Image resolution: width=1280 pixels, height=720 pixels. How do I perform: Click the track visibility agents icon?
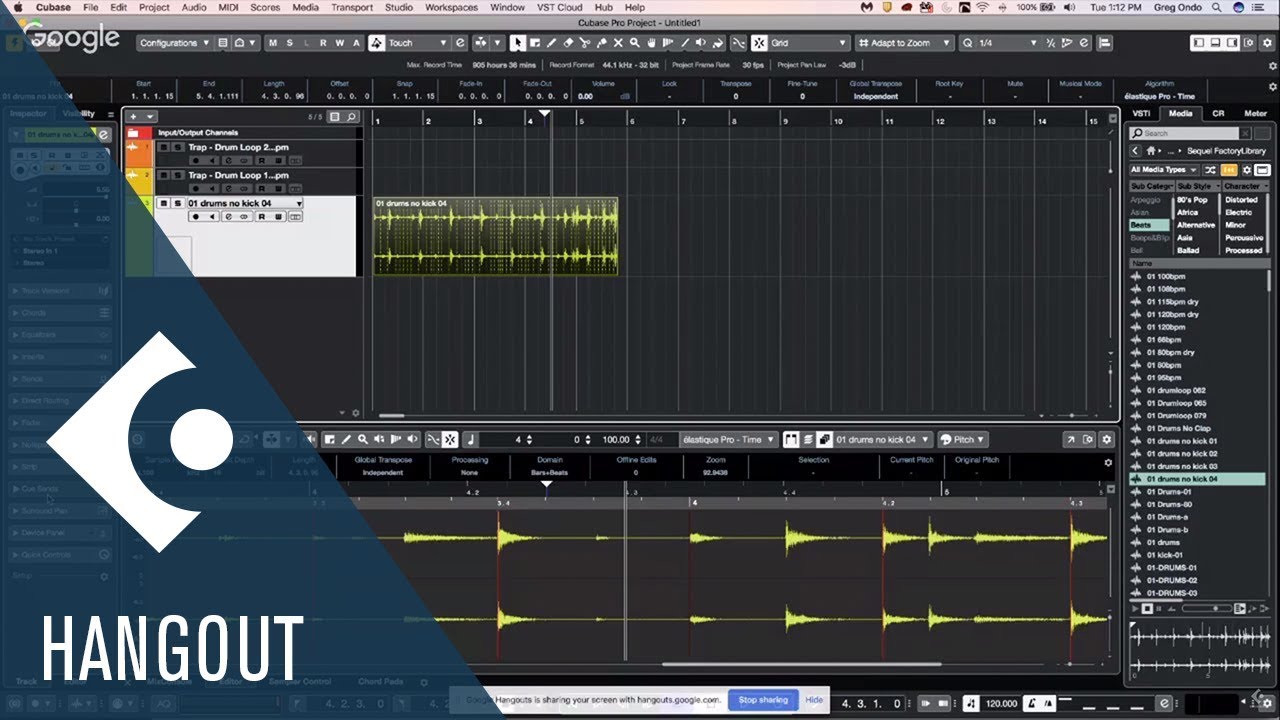click(336, 117)
